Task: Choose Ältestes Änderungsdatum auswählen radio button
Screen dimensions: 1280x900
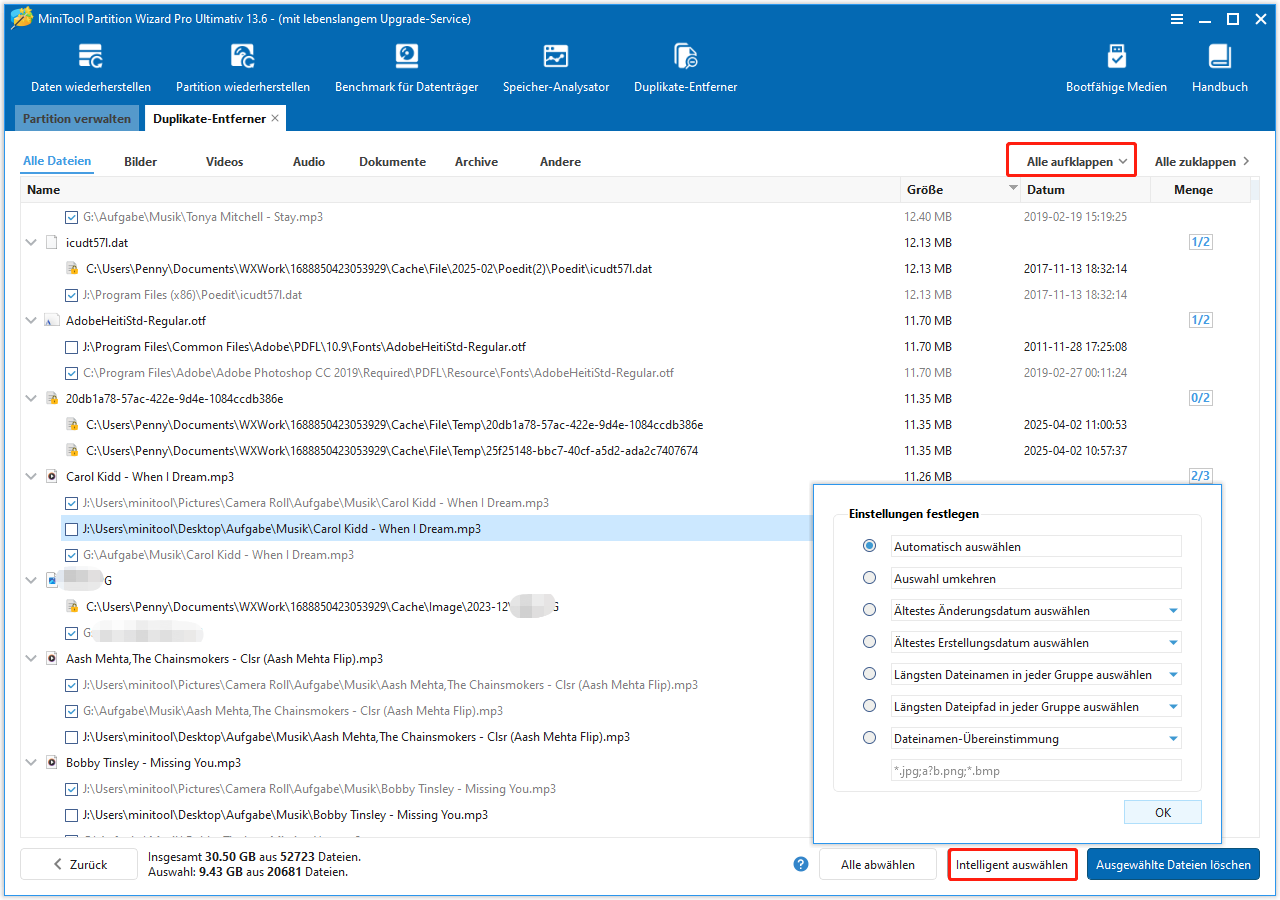Action: pyautogui.click(x=870, y=610)
